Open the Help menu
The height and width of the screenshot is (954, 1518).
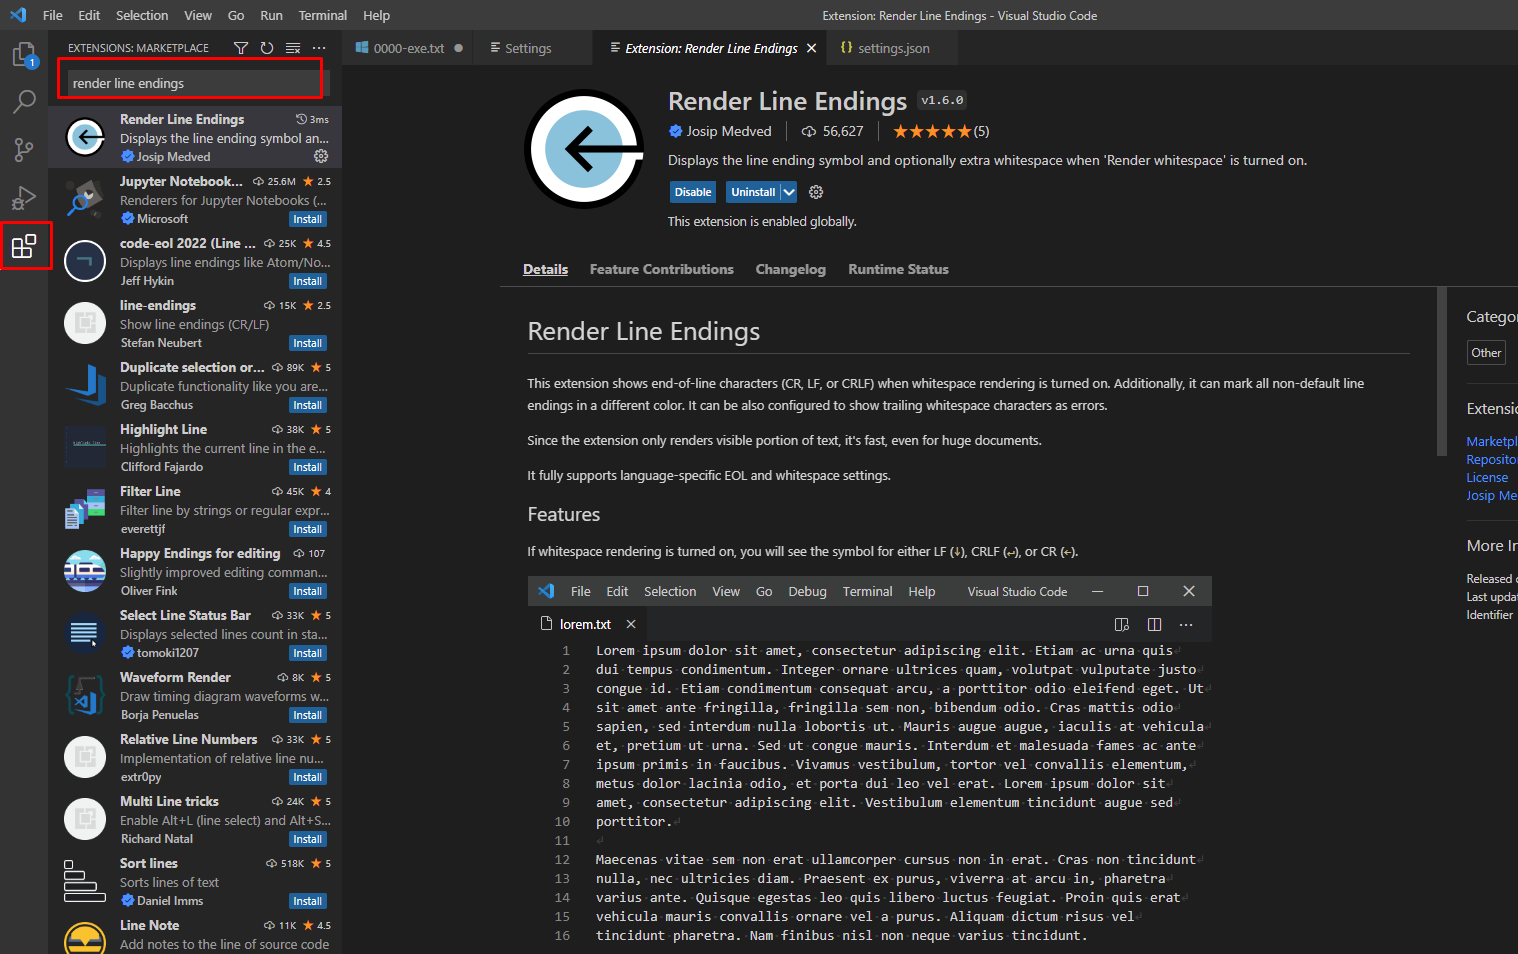[377, 15]
